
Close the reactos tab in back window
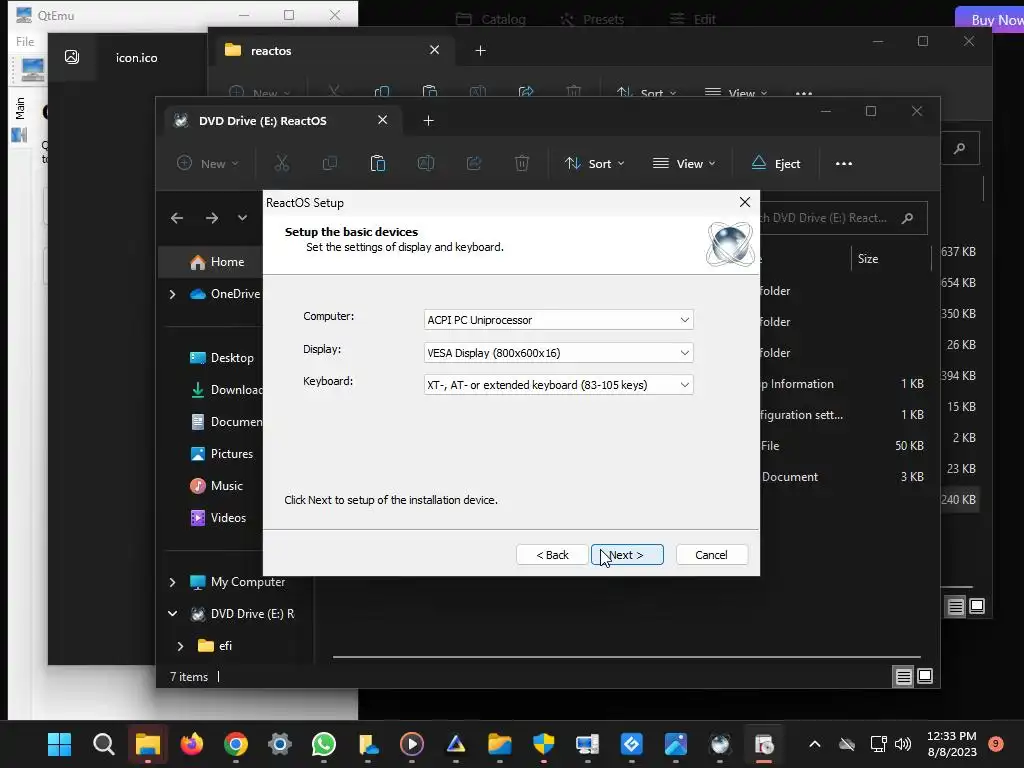pos(434,50)
